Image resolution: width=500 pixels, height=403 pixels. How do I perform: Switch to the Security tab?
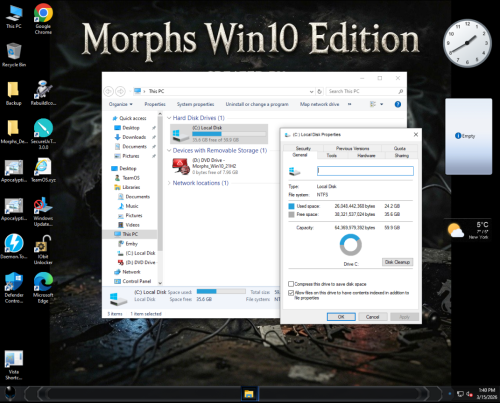click(303, 148)
